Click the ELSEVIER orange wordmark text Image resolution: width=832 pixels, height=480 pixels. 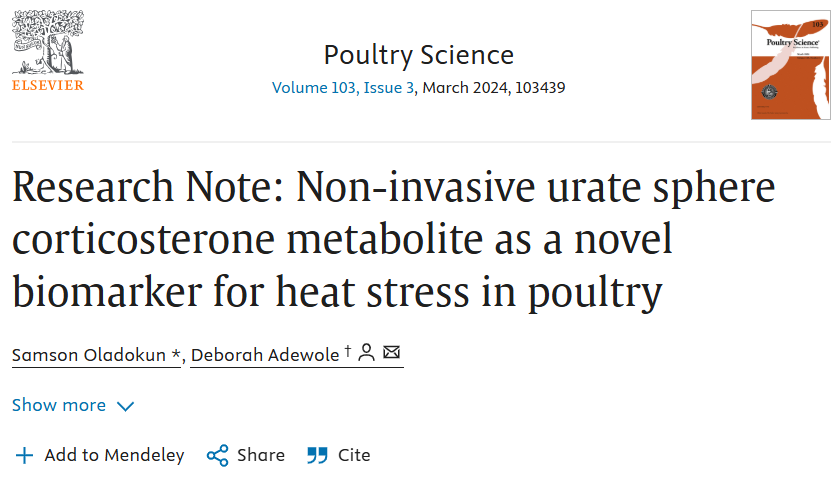pos(48,85)
